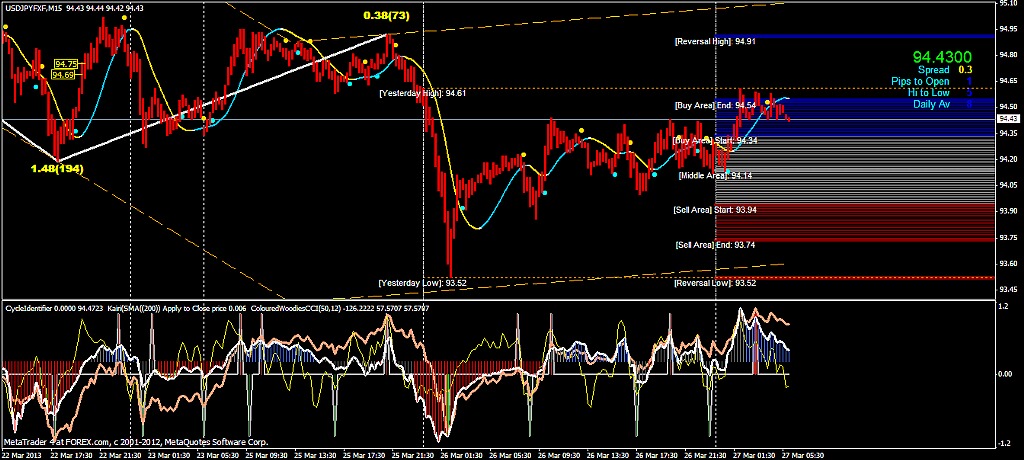The width and height of the screenshot is (1024, 460).
Task: Click the 93.75 price axis value
Action: [x=1007, y=237]
